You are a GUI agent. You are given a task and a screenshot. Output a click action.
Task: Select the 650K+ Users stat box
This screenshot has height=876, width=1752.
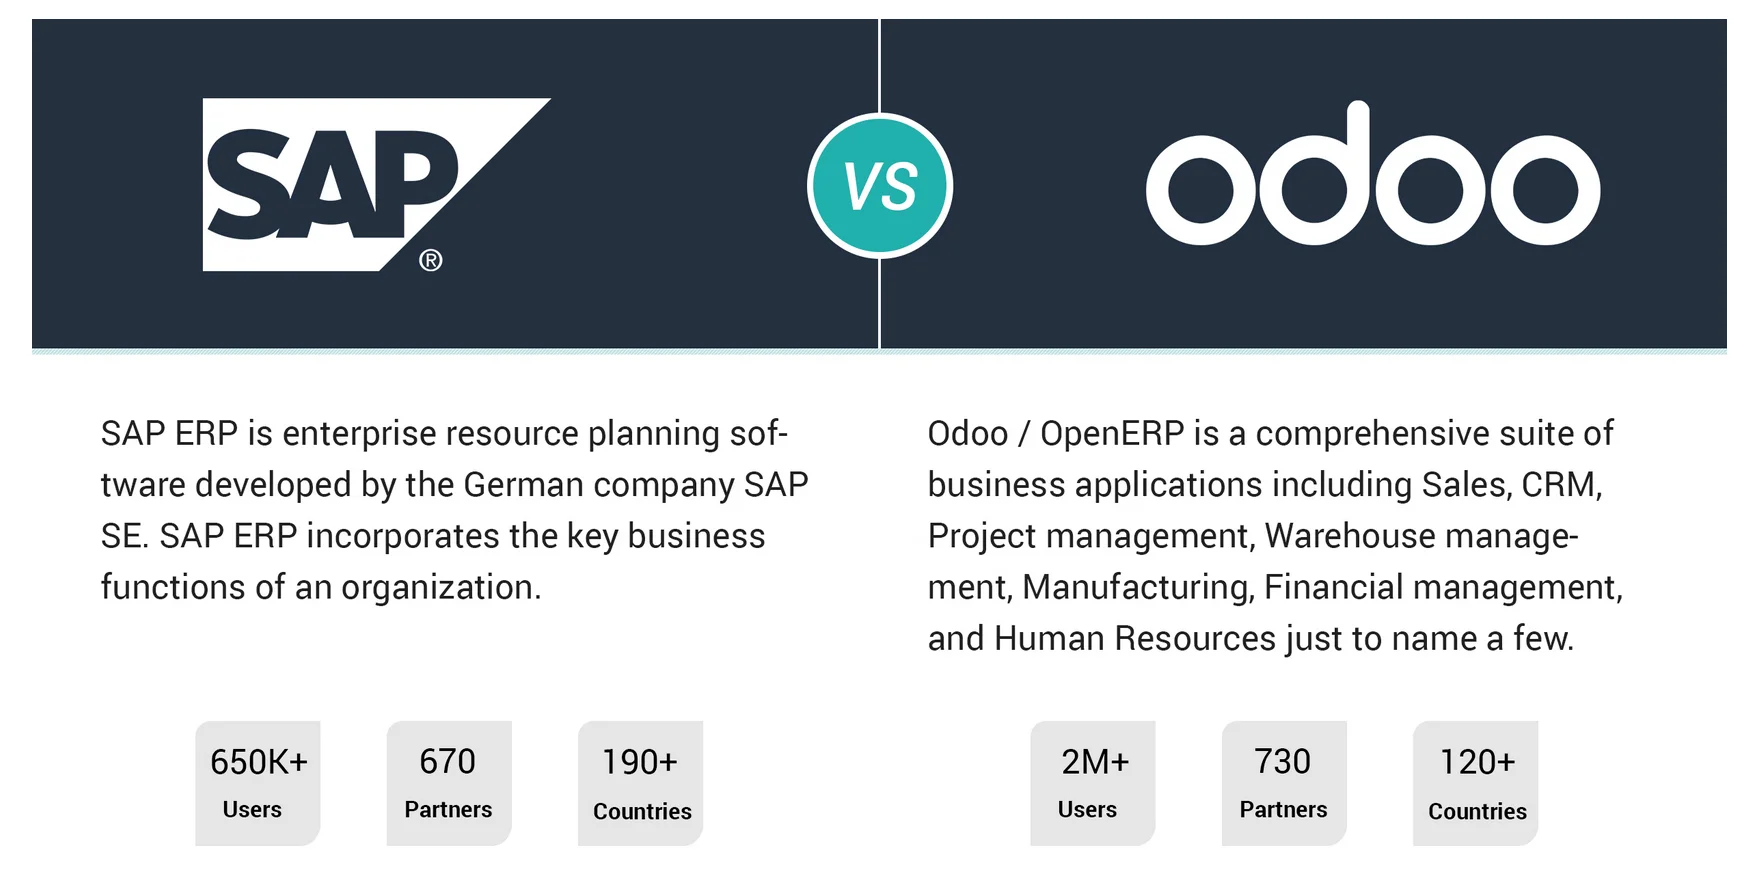[258, 783]
